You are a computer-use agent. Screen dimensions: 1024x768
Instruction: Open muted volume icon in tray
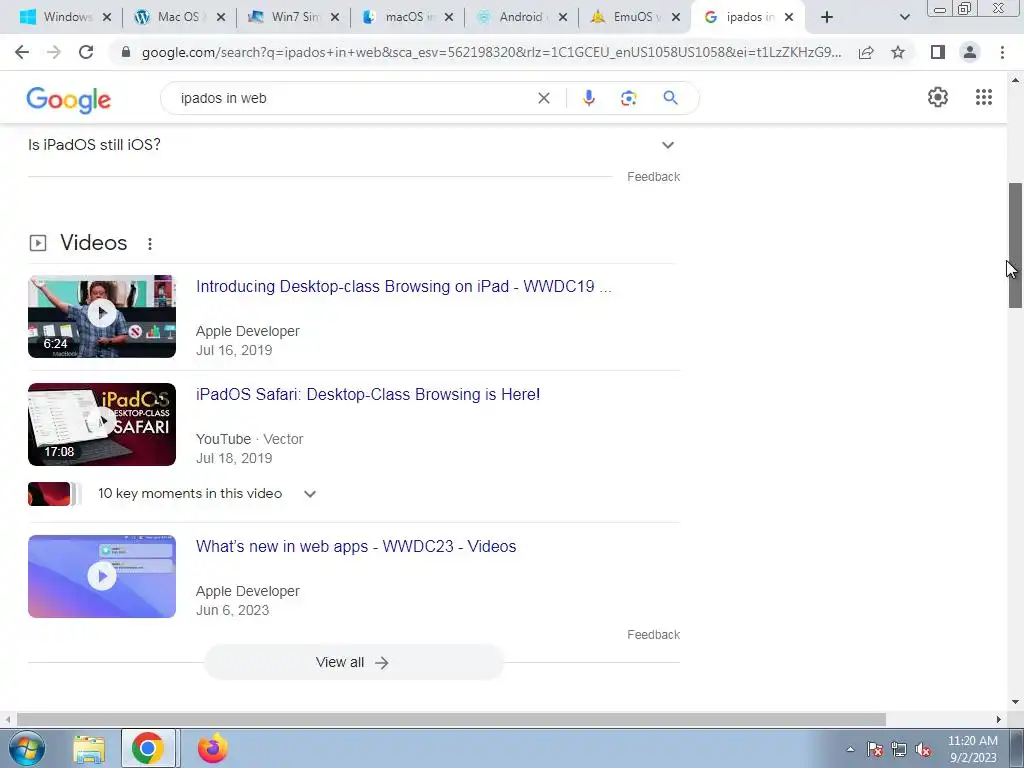point(923,749)
